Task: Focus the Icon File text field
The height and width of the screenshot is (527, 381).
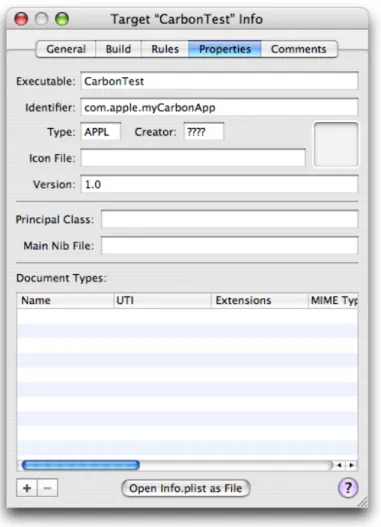Action: (x=193, y=158)
